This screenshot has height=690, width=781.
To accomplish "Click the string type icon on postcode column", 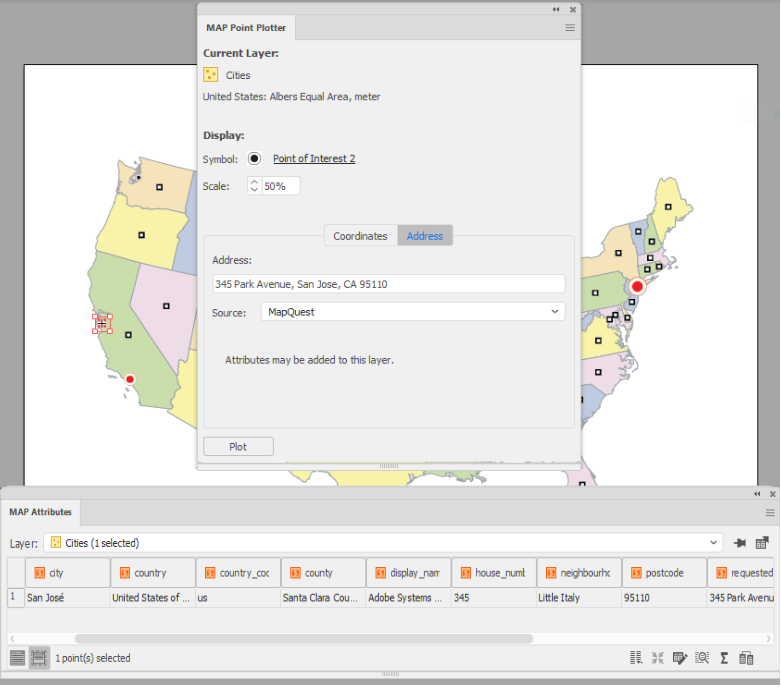I will [636, 573].
